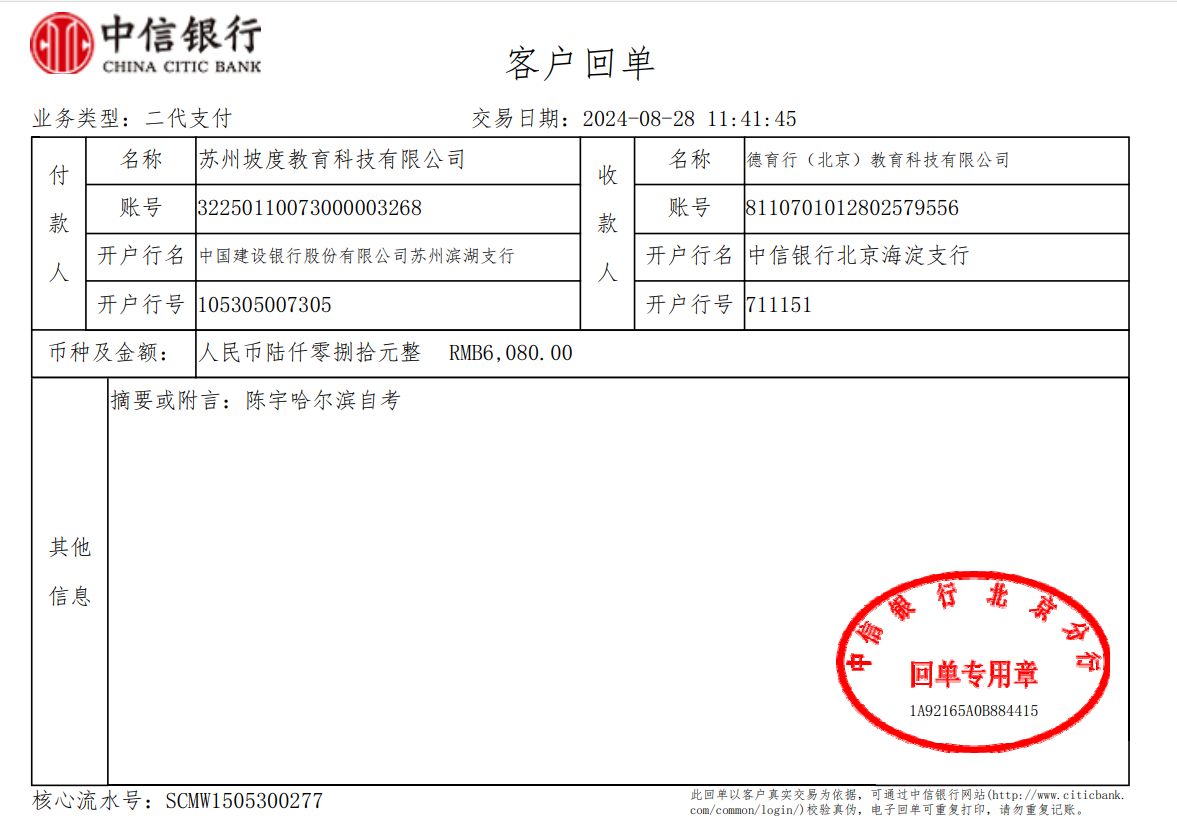Click the red CITIC Bank logo emblem
The height and width of the screenshot is (837, 1177).
[62, 44]
